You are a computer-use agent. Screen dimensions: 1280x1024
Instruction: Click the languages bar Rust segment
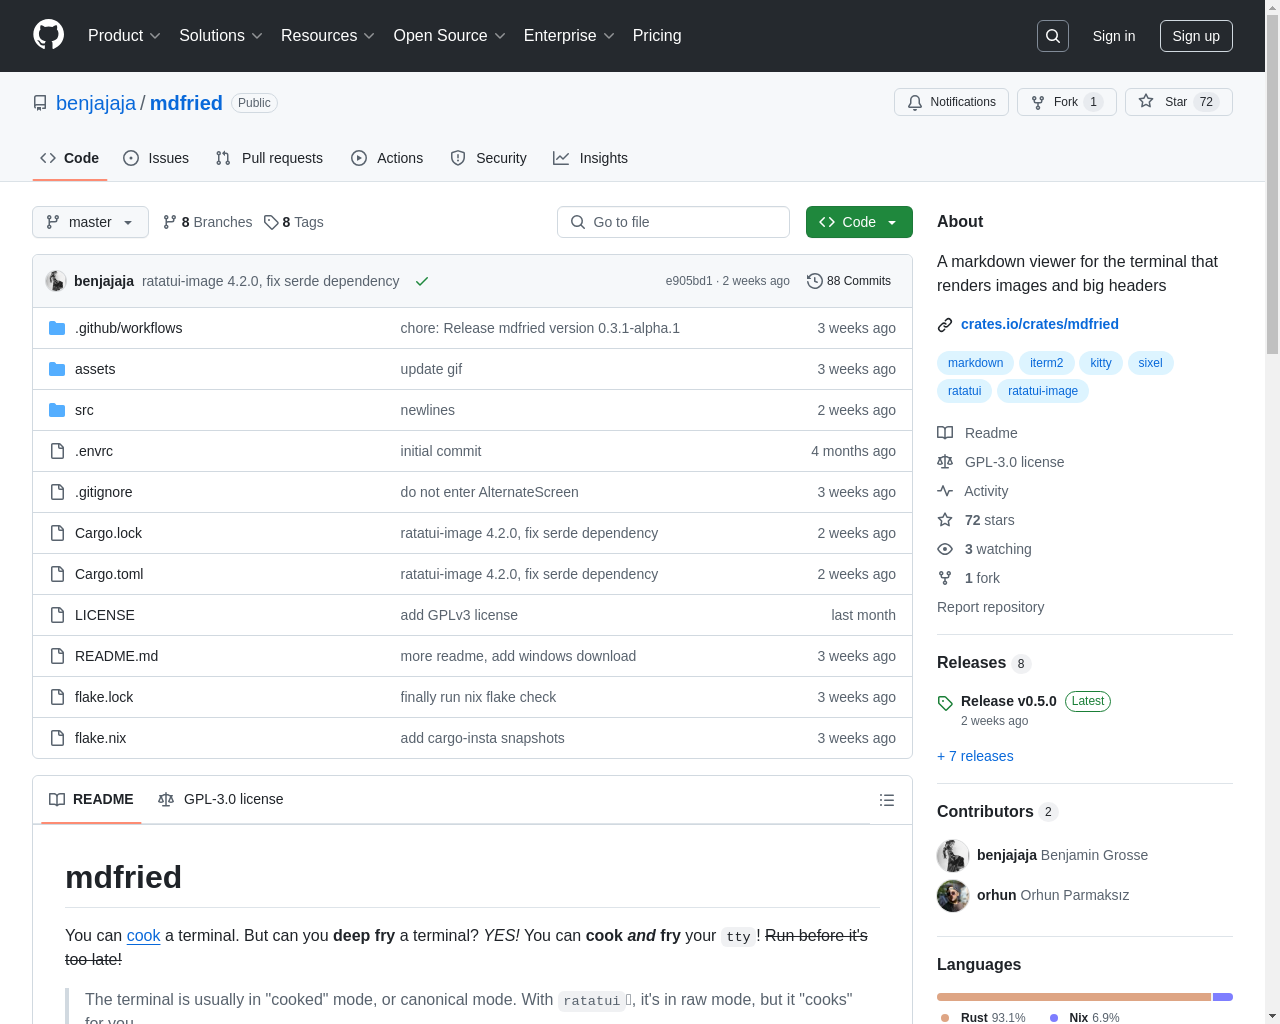pyautogui.click(x=1074, y=997)
